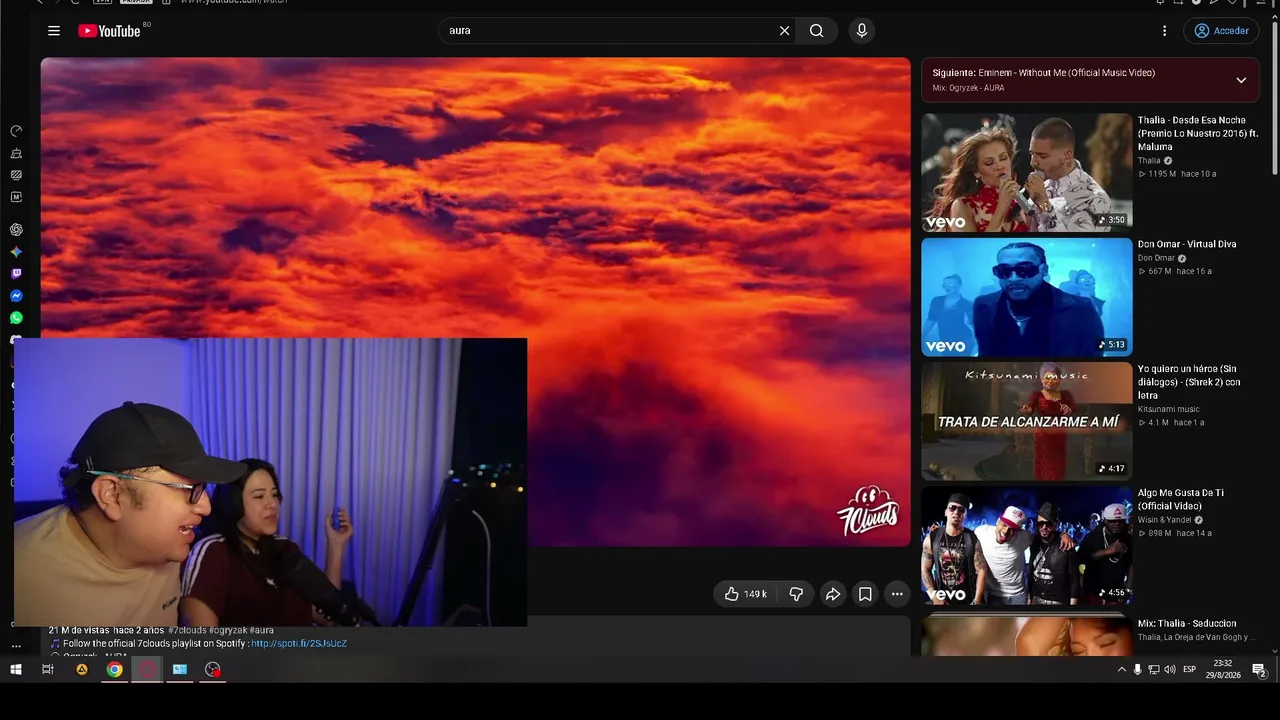The width and height of the screenshot is (1280, 720).
Task: Select 'Mix: Thalia - Seduccion' title
Action: tap(1187, 623)
